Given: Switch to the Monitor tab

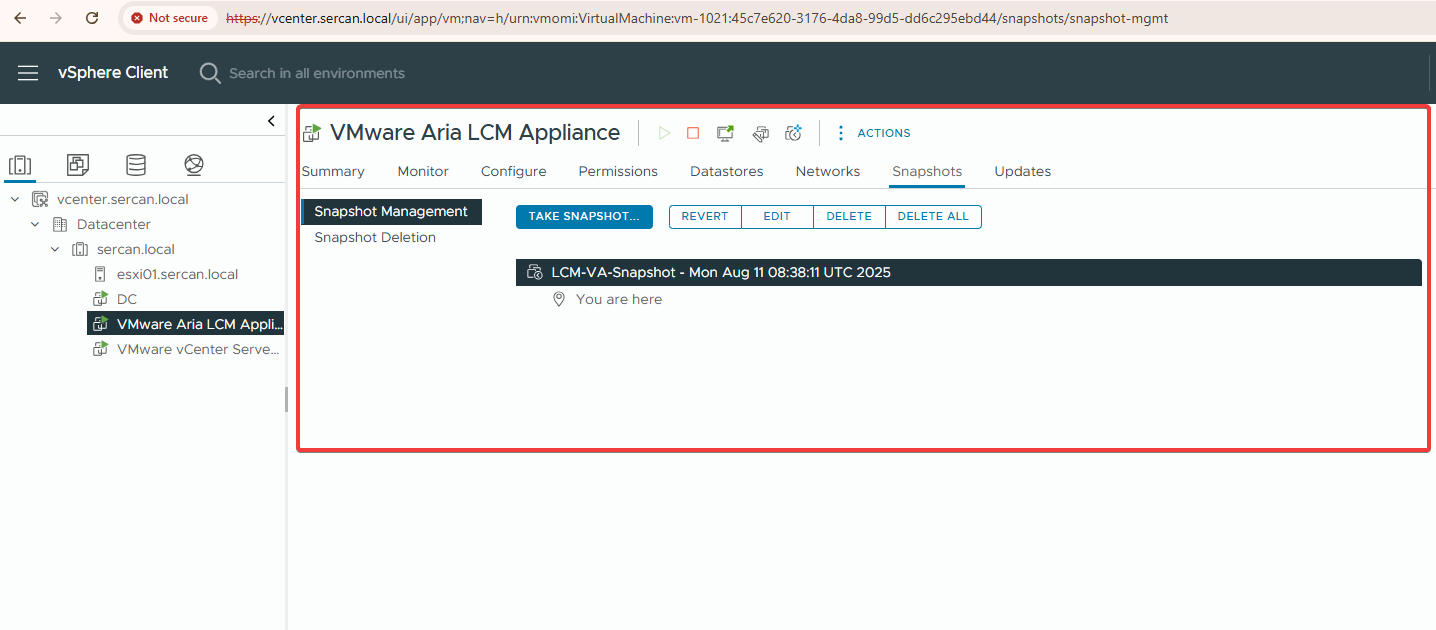Looking at the screenshot, I should 423,171.
